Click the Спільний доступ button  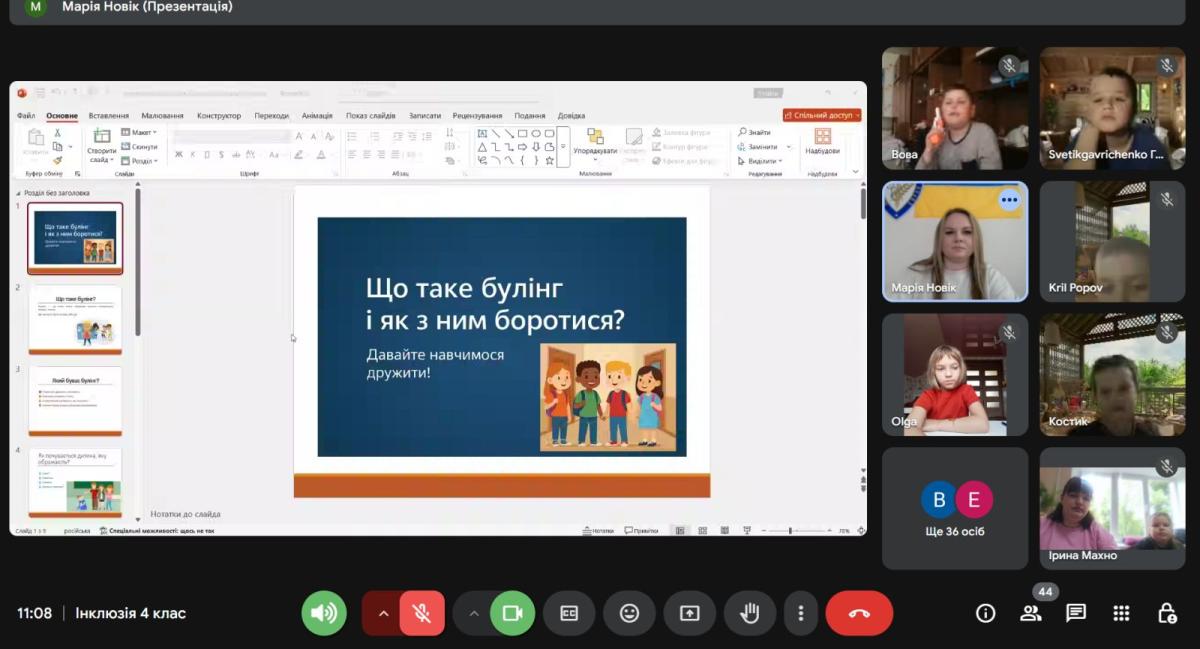pos(821,115)
